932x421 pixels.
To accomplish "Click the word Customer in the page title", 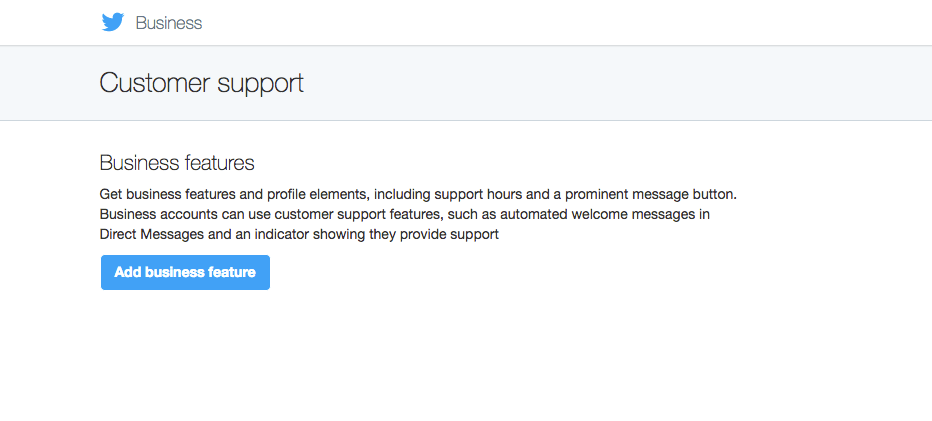I will pos(157,83).
